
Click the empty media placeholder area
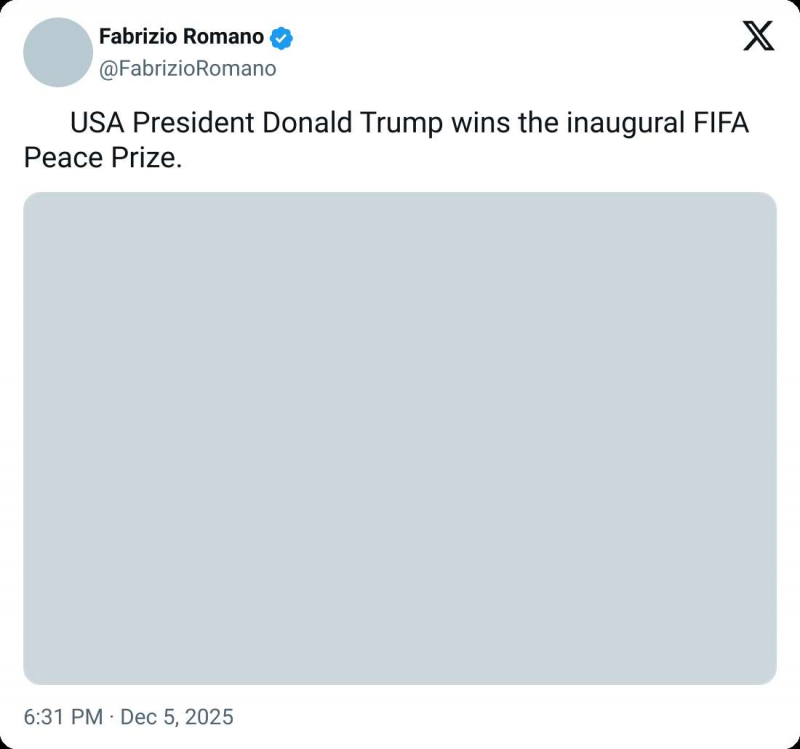tap(400, 435)
